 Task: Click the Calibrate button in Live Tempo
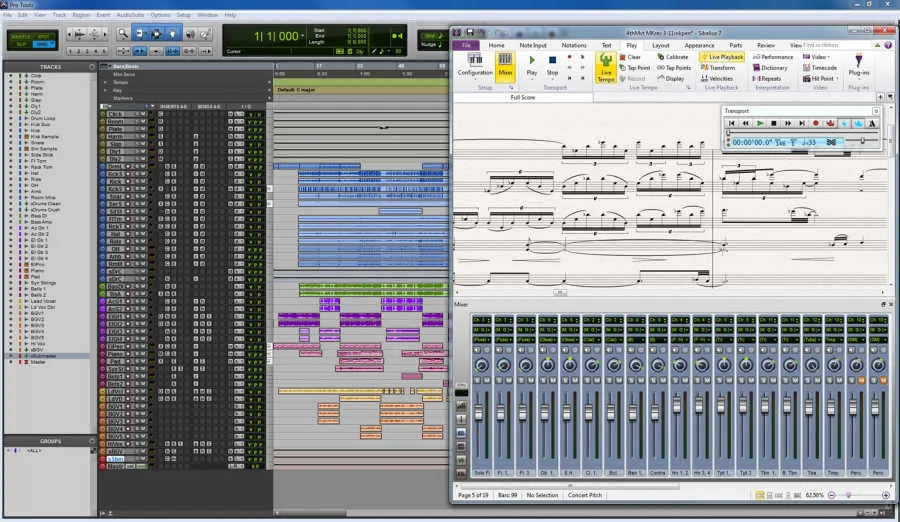(x=673, y=57)
